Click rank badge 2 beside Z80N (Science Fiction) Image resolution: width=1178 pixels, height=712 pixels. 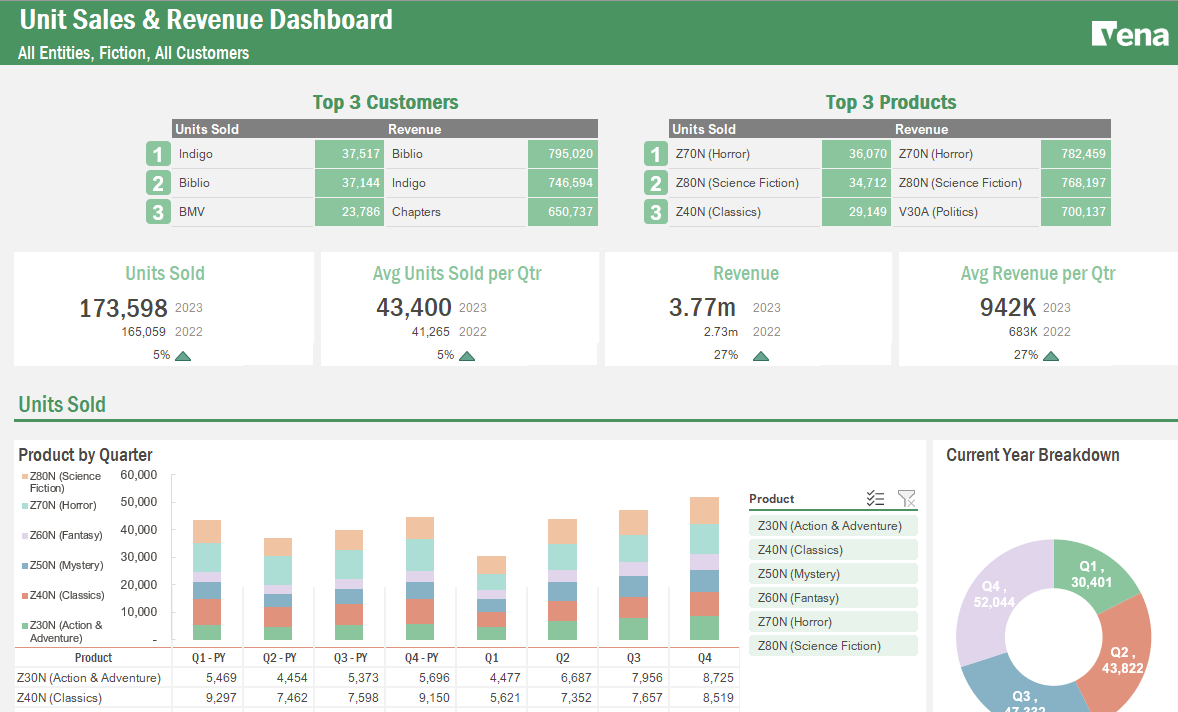pyautogui.click(x=656, y=183)
